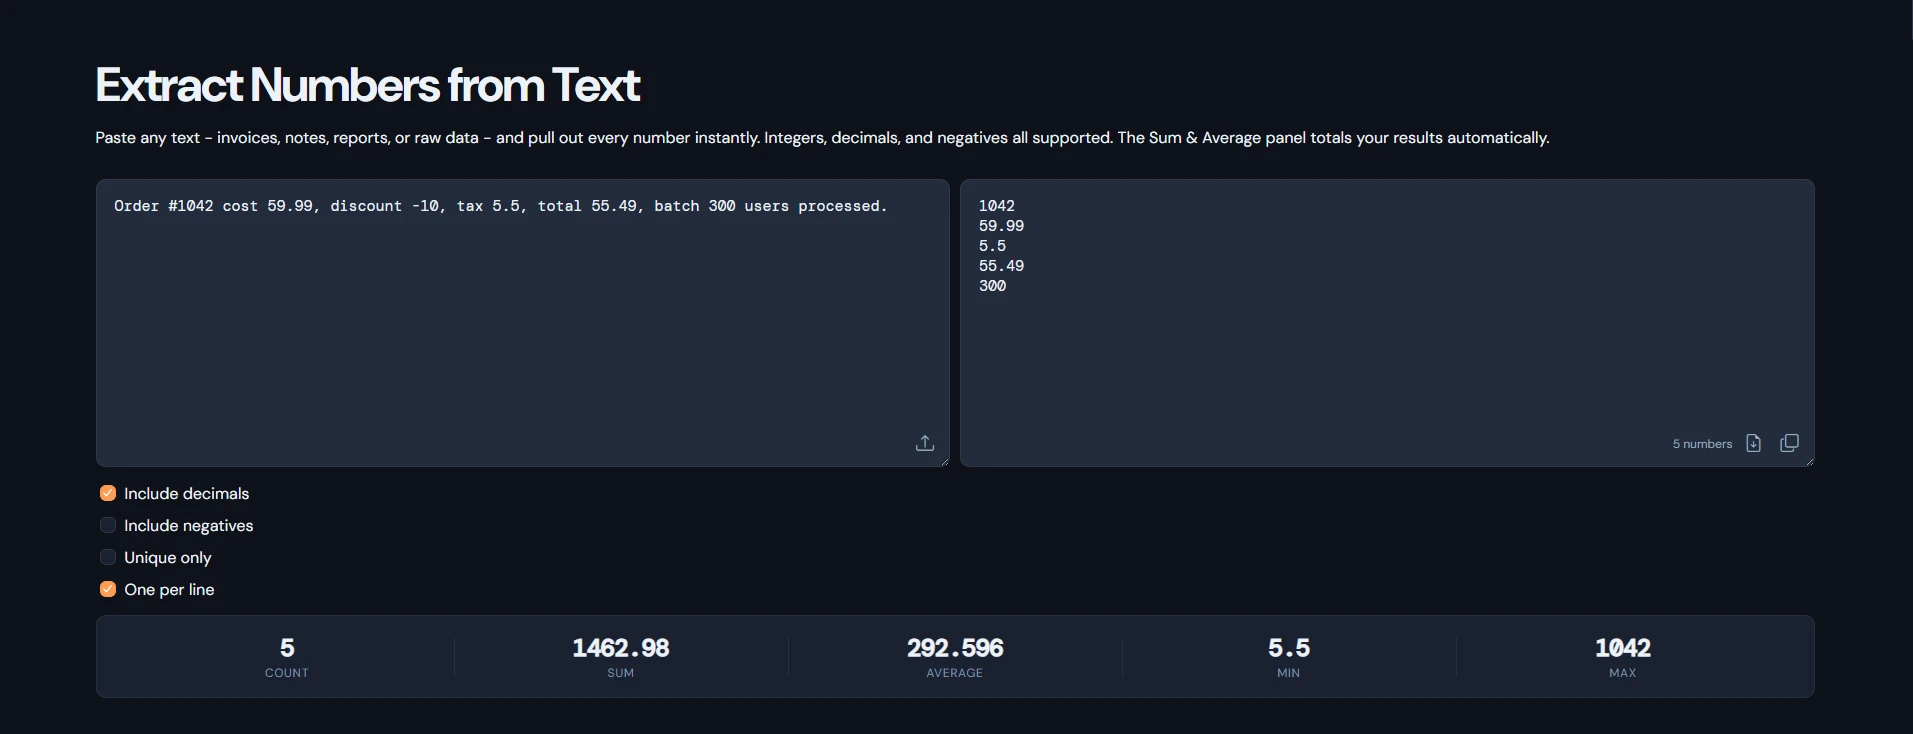Select the 59.99 line in the output
1913x734 pixels.
tap(1001, 226)
